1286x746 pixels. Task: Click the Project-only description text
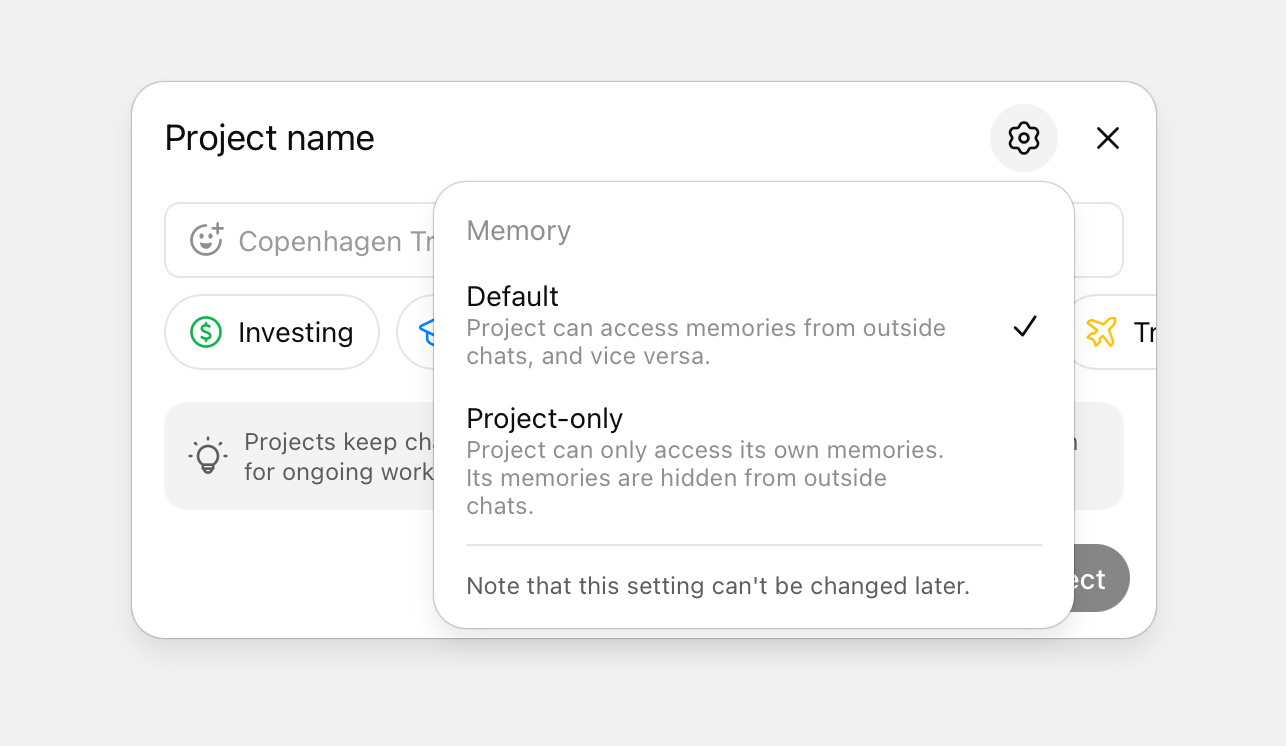704,478
